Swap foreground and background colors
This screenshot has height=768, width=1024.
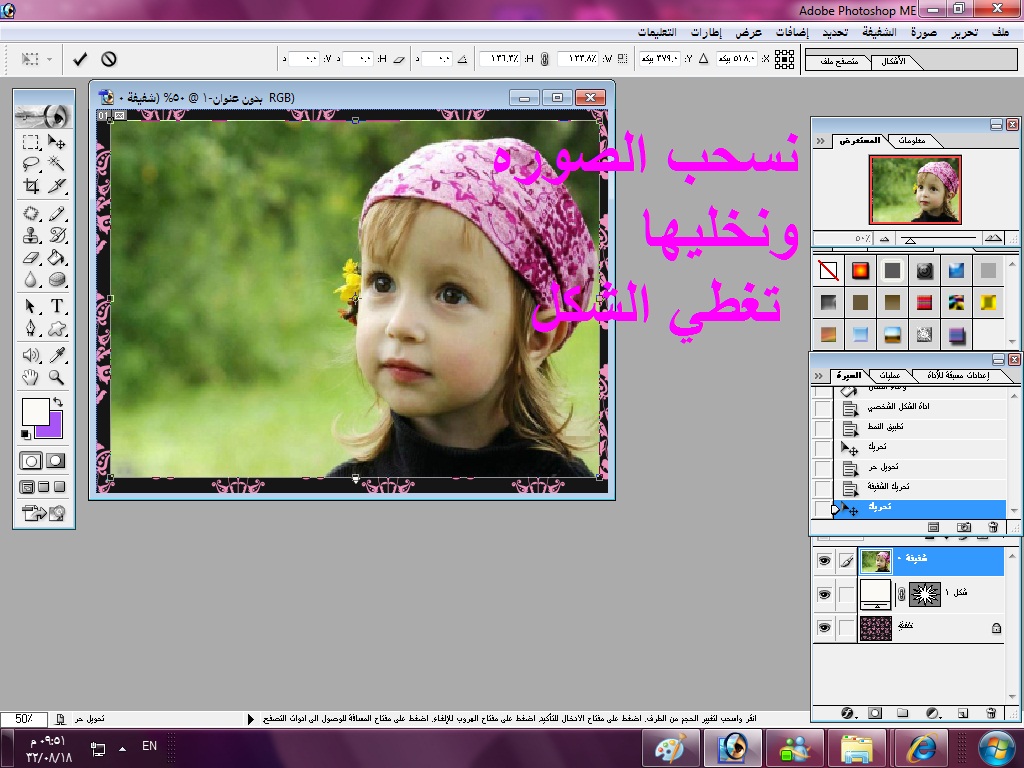[x=57, y=402]
